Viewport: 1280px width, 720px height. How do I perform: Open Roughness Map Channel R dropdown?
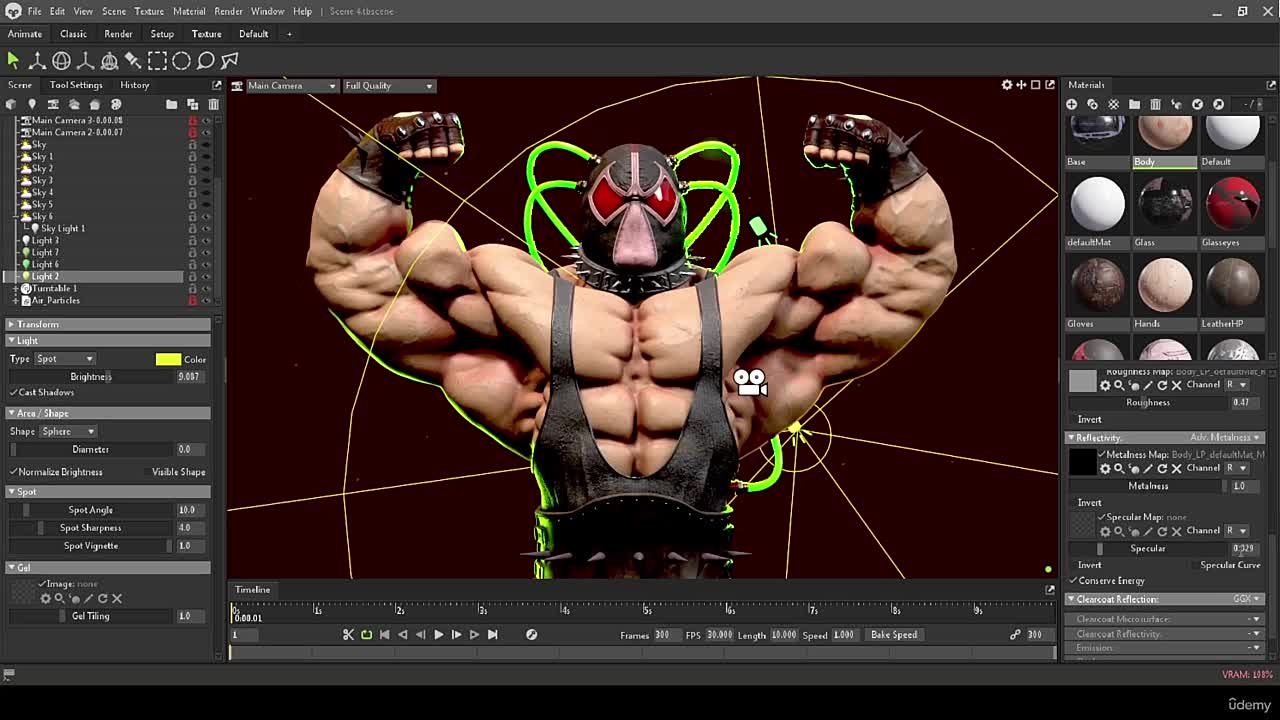pos(1237,385)
